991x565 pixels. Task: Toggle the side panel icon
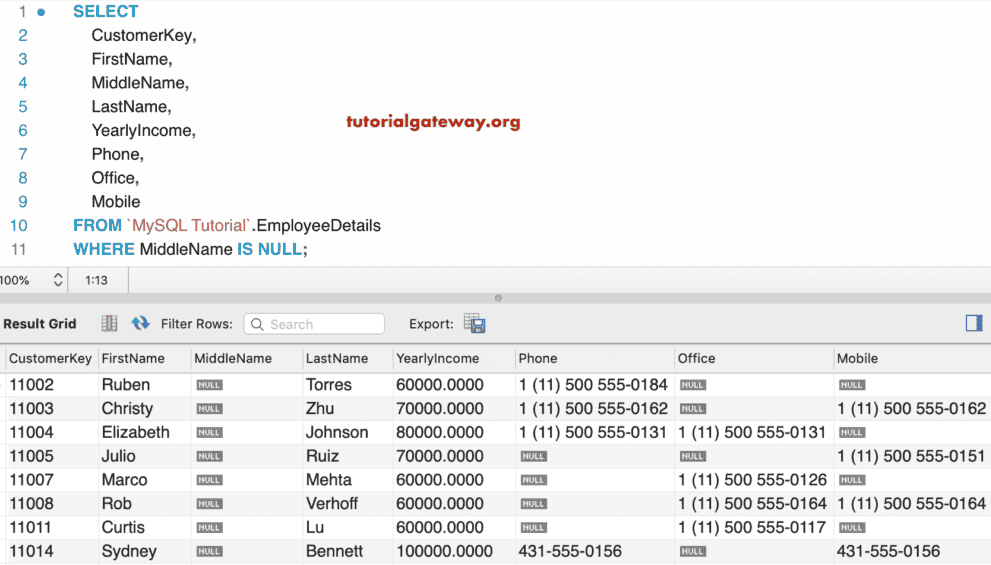click(x=974, y=323)
